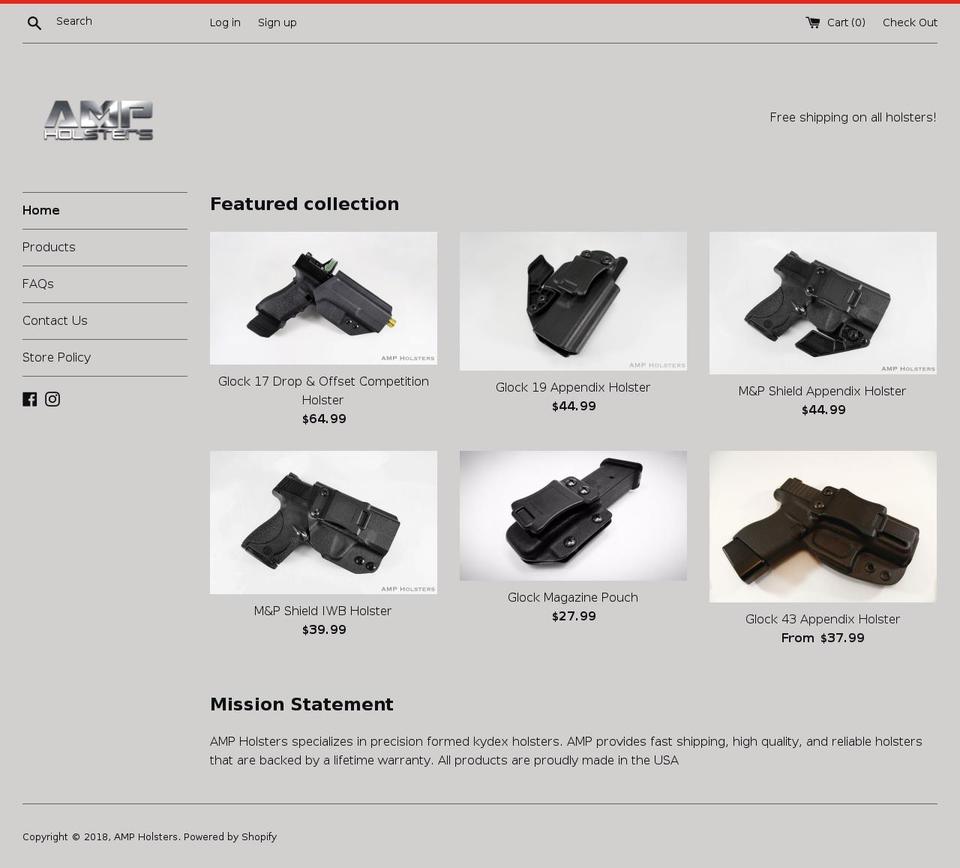This screenshot has width=960, height=868.
Task: Open M&P Shield Appendix Holster image
Action: click(x=823, y=303)
